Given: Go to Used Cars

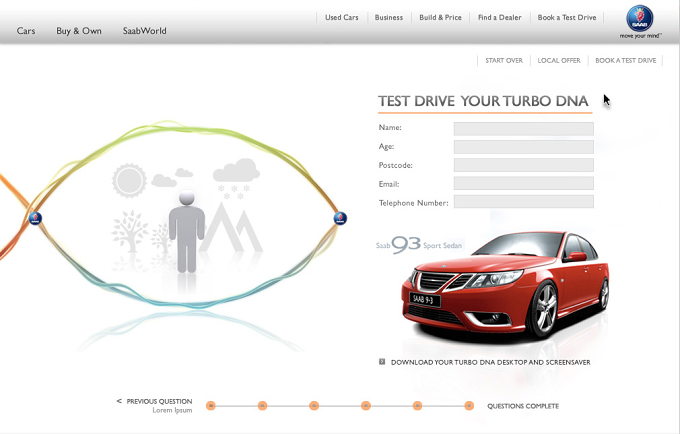Looking at the screenshot, I should point(342,17).
